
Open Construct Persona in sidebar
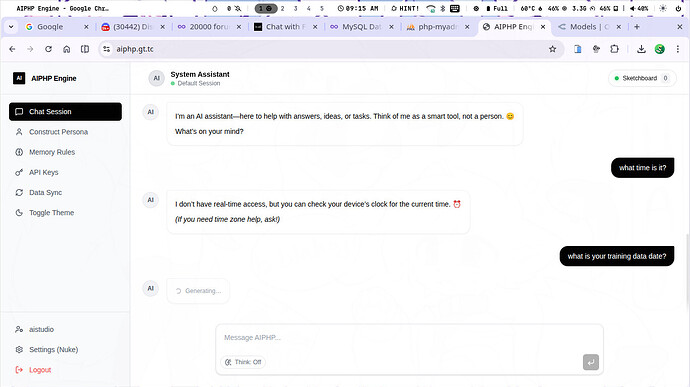tap(65, 132)
